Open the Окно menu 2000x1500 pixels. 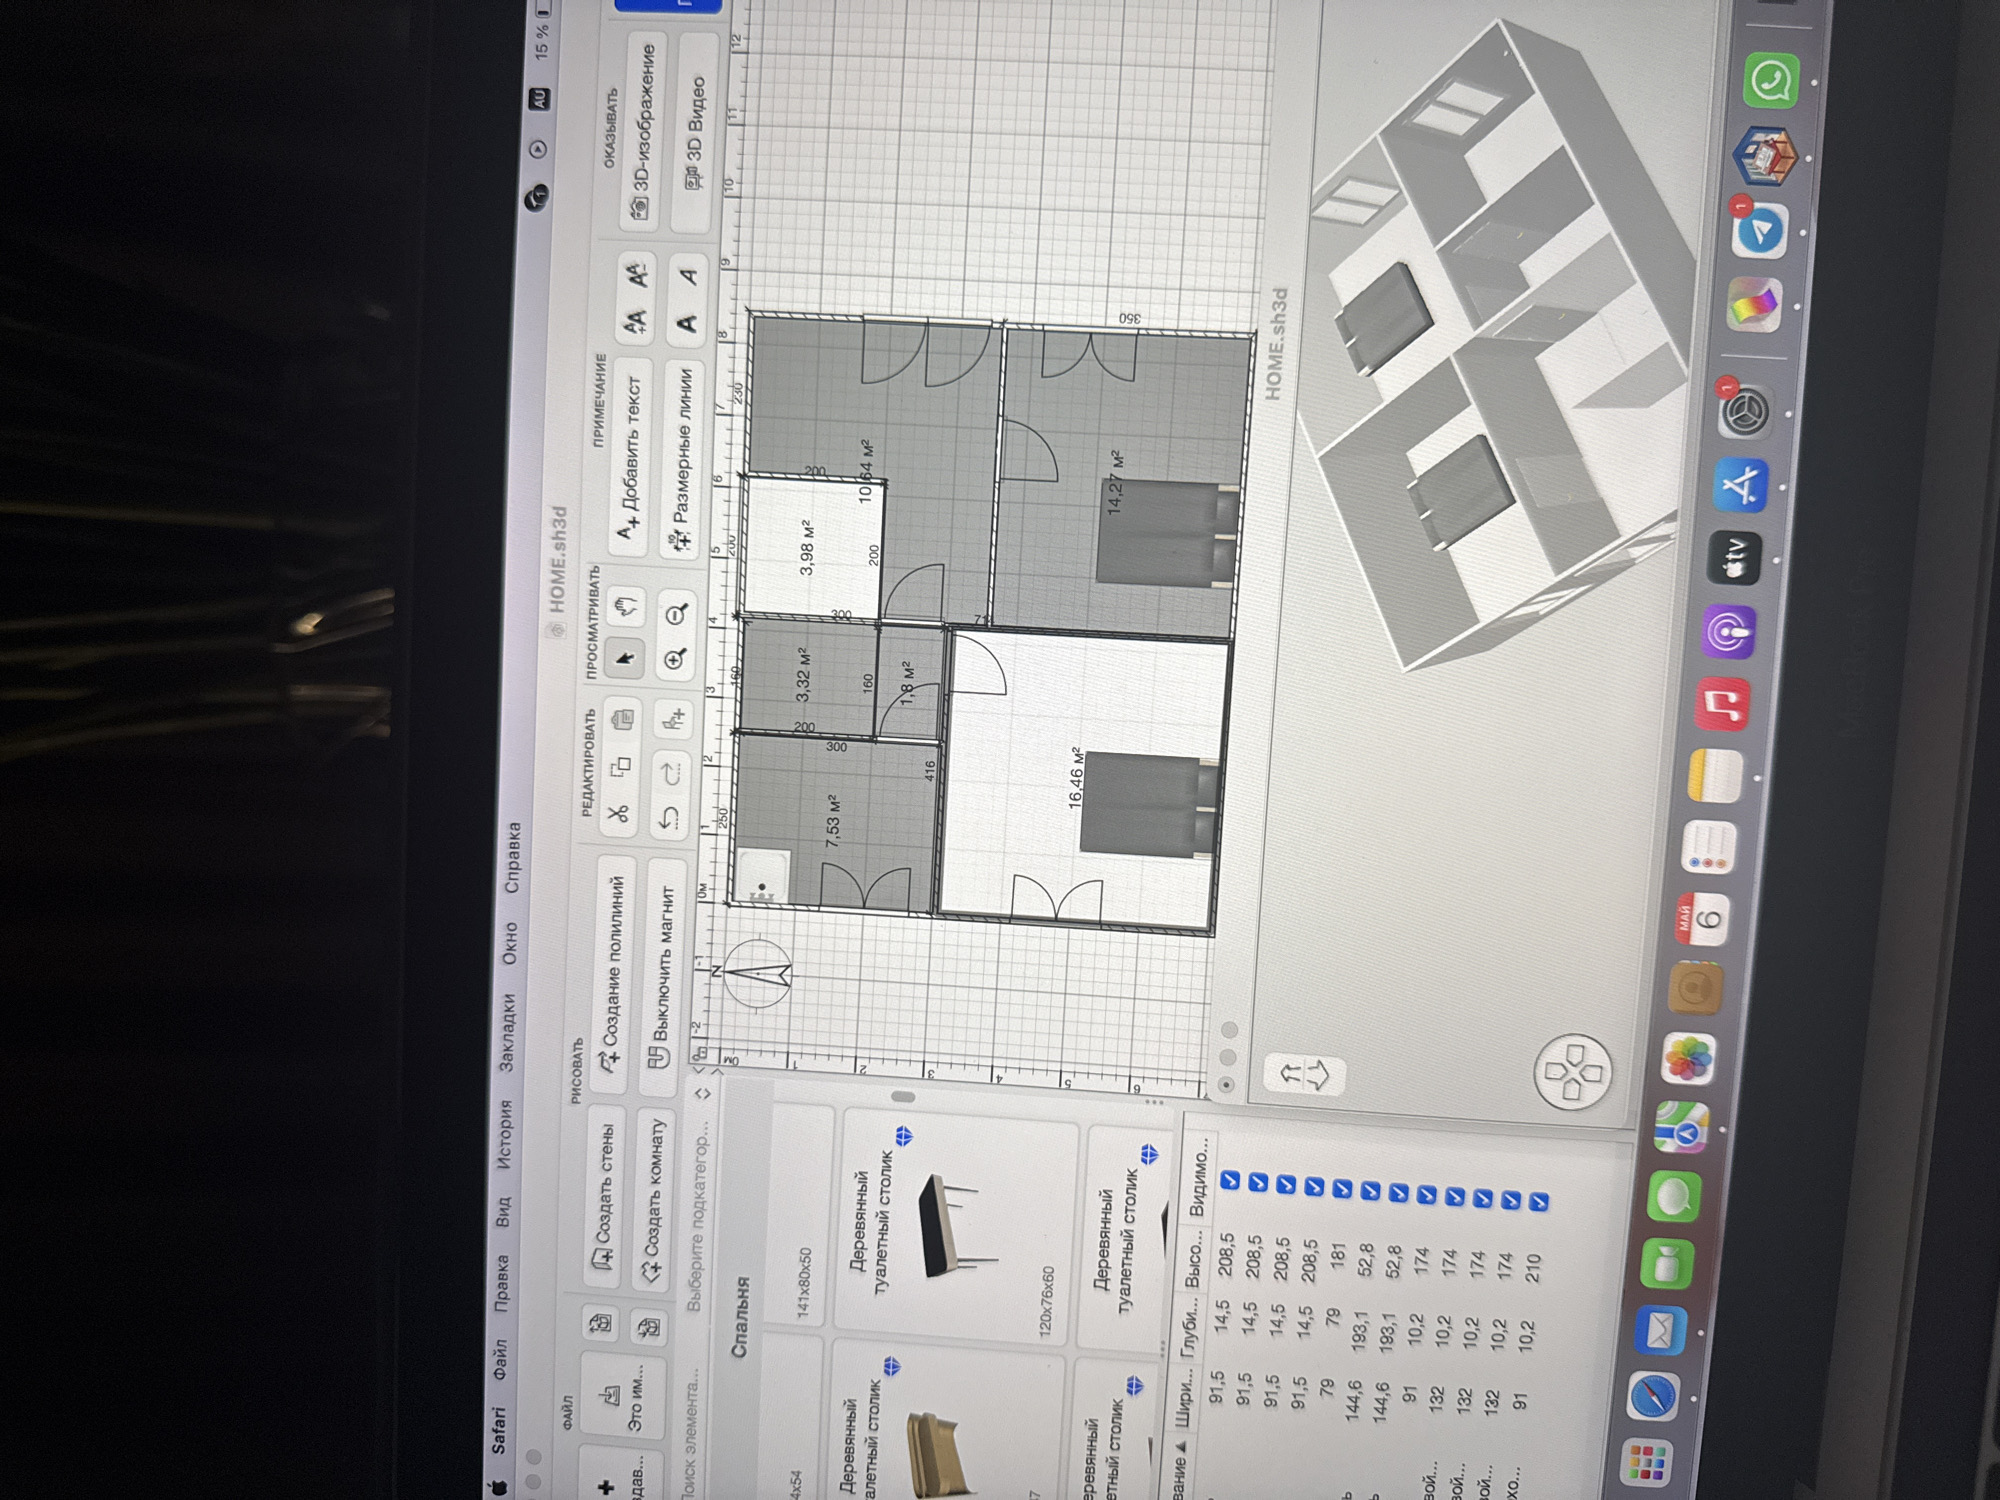509,944
